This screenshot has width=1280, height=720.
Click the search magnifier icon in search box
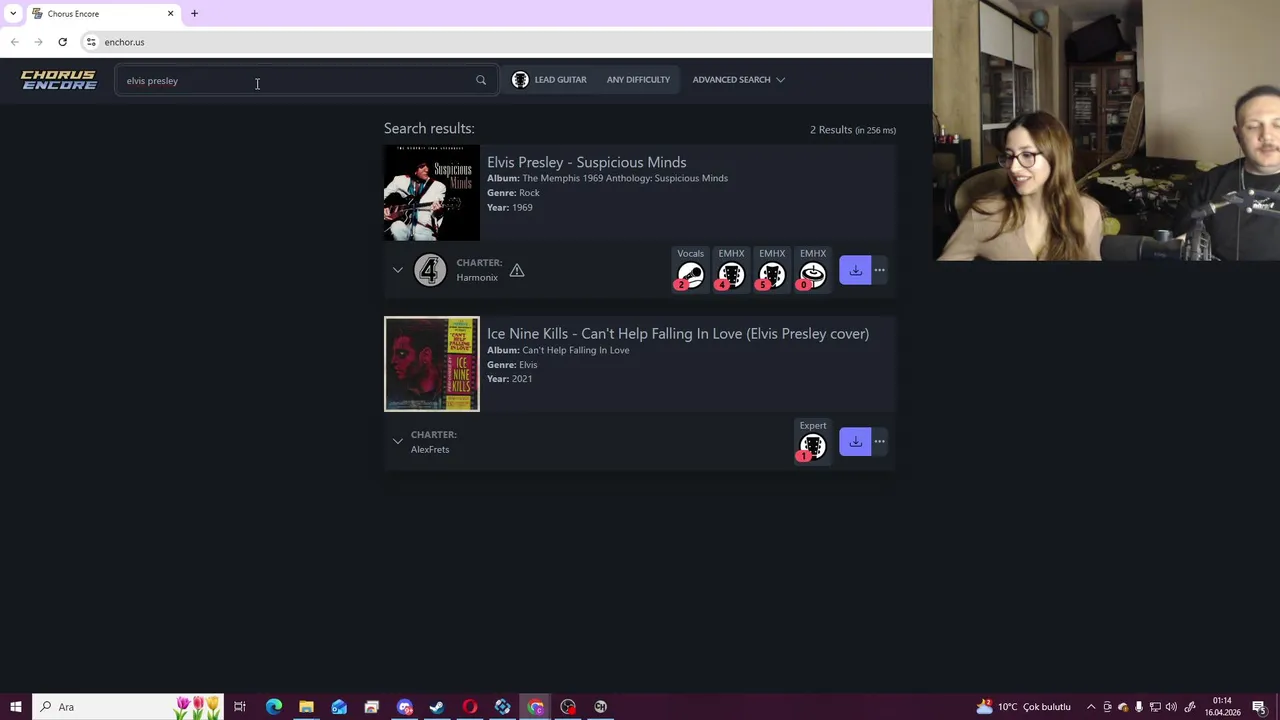pyautogui.click(x=481, y=80)
